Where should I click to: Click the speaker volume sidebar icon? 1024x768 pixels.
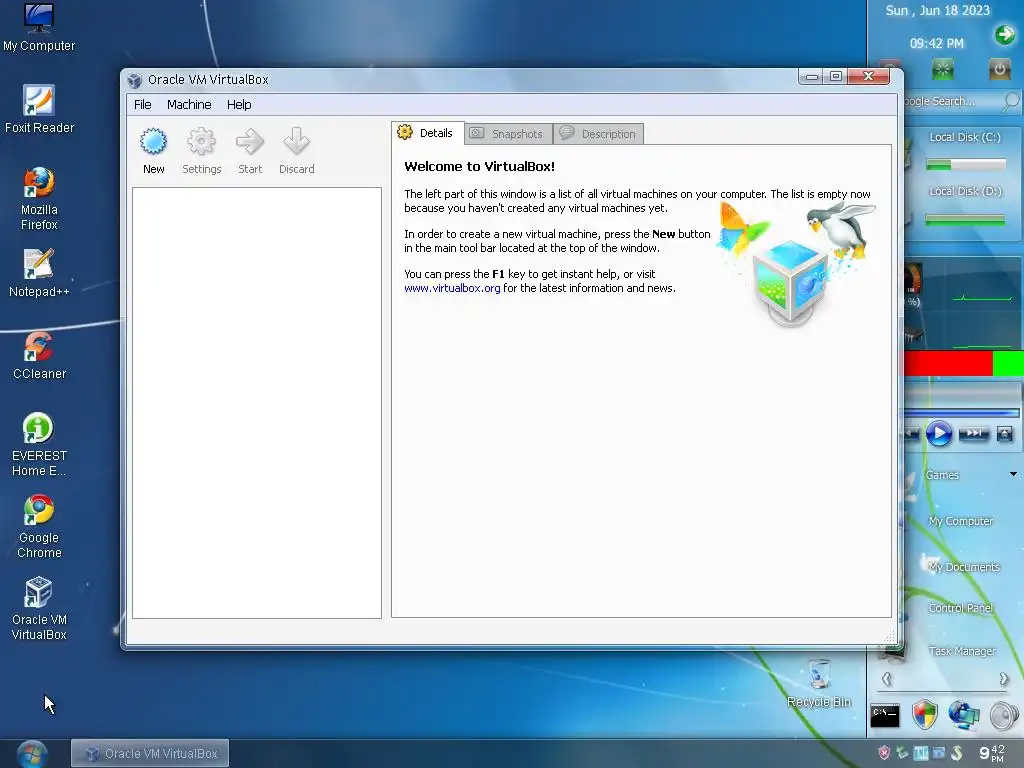coord(1004,716)
